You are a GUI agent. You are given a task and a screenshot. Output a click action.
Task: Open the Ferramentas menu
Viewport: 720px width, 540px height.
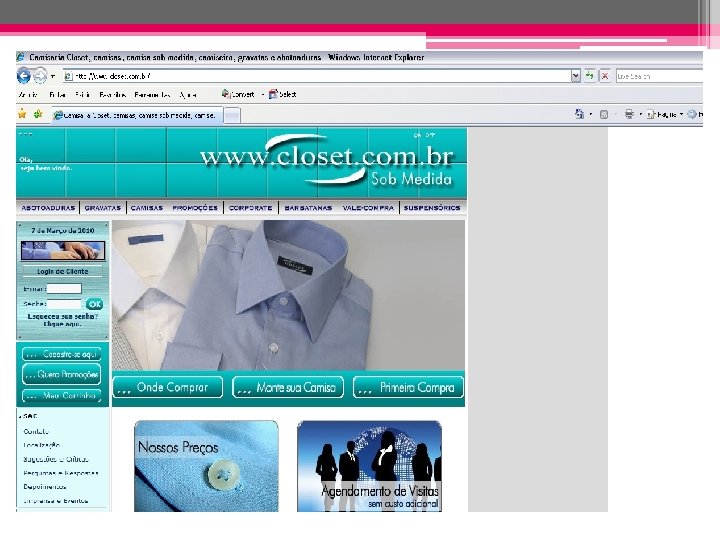152,95
